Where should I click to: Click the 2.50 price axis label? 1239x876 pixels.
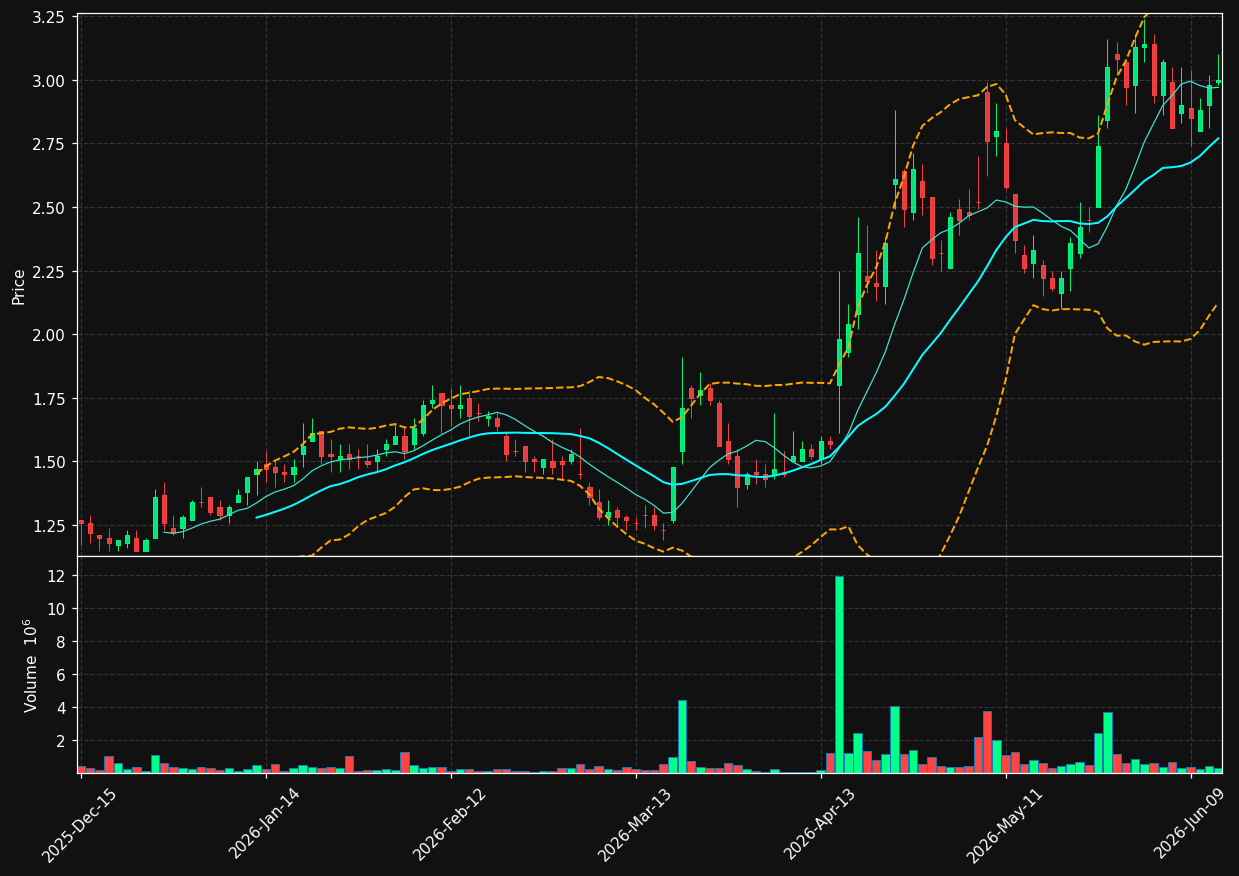49,208
